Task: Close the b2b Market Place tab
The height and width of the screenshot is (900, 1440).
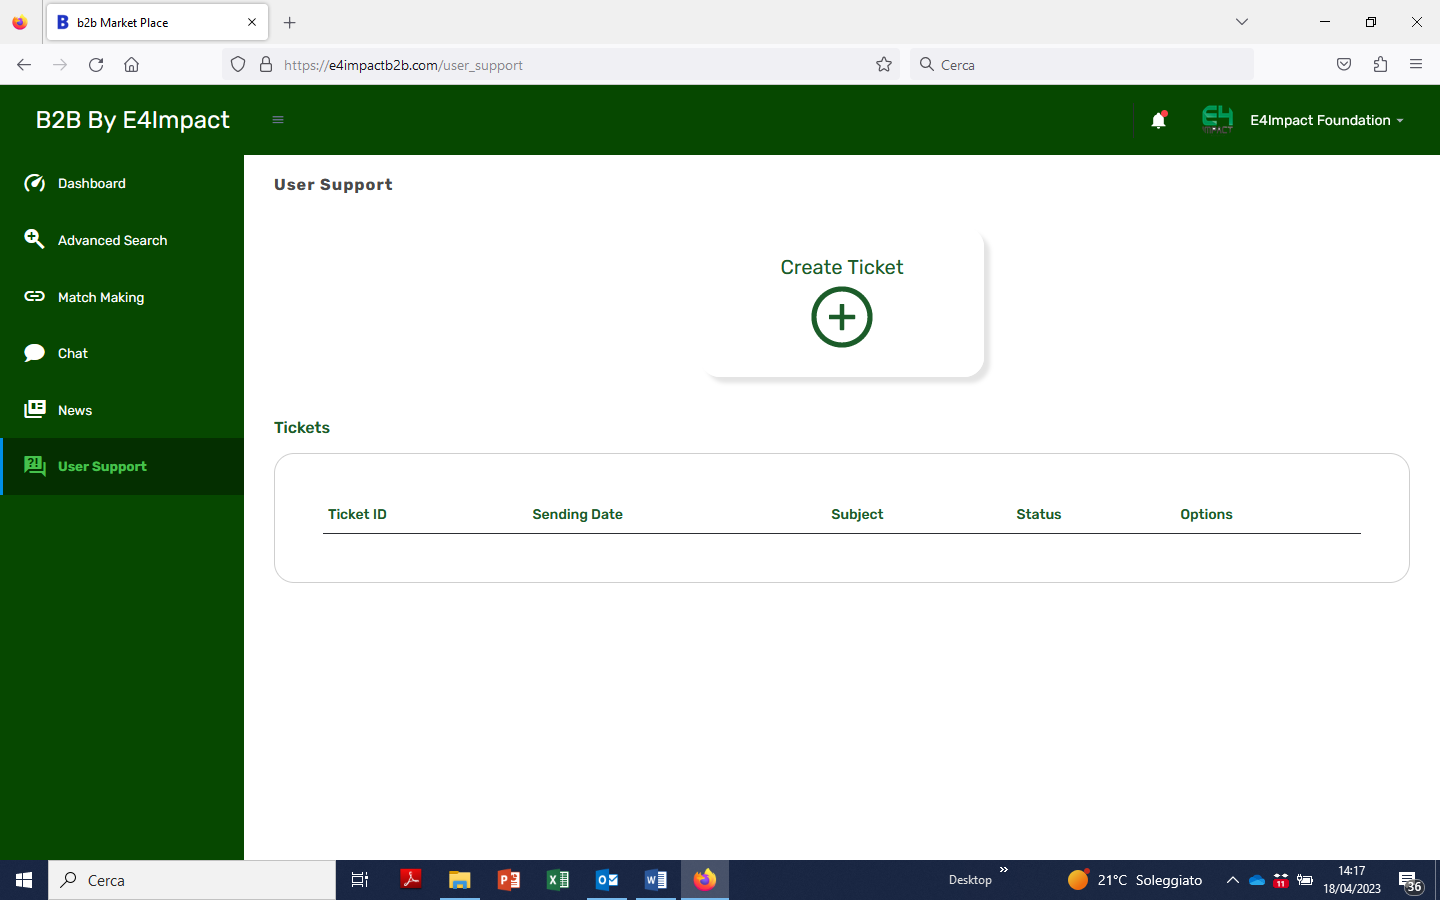Action: (x=252, y=22)
